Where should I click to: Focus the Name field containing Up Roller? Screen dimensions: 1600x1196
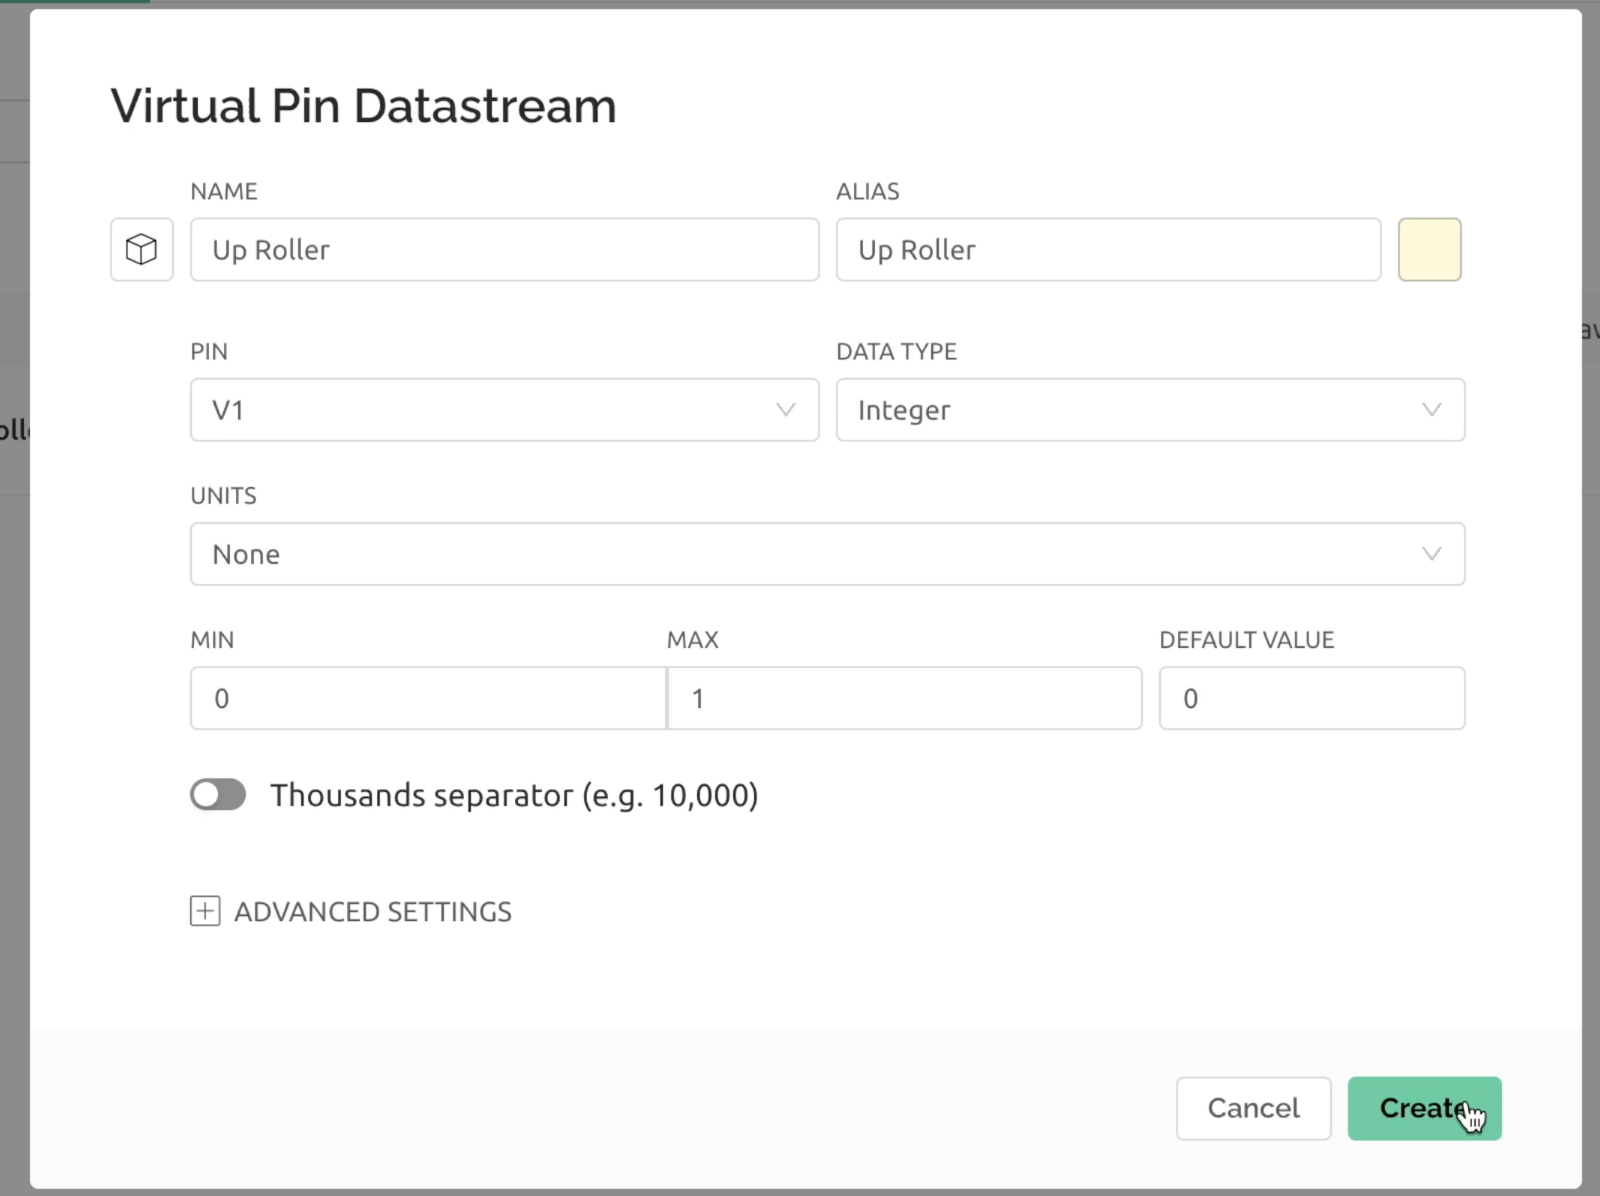tap(504, 249)
